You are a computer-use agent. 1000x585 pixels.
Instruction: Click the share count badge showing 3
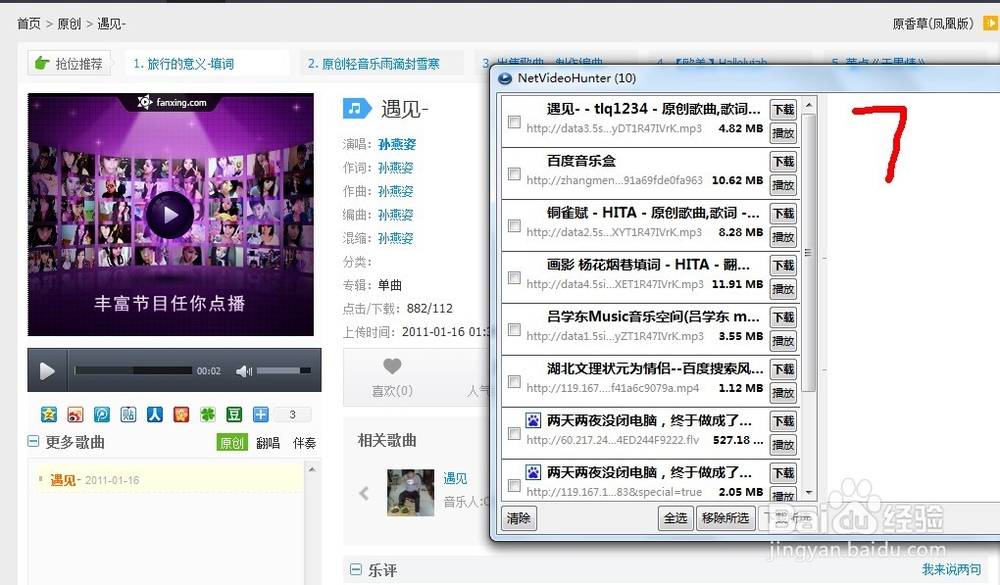tap(292, 415)
